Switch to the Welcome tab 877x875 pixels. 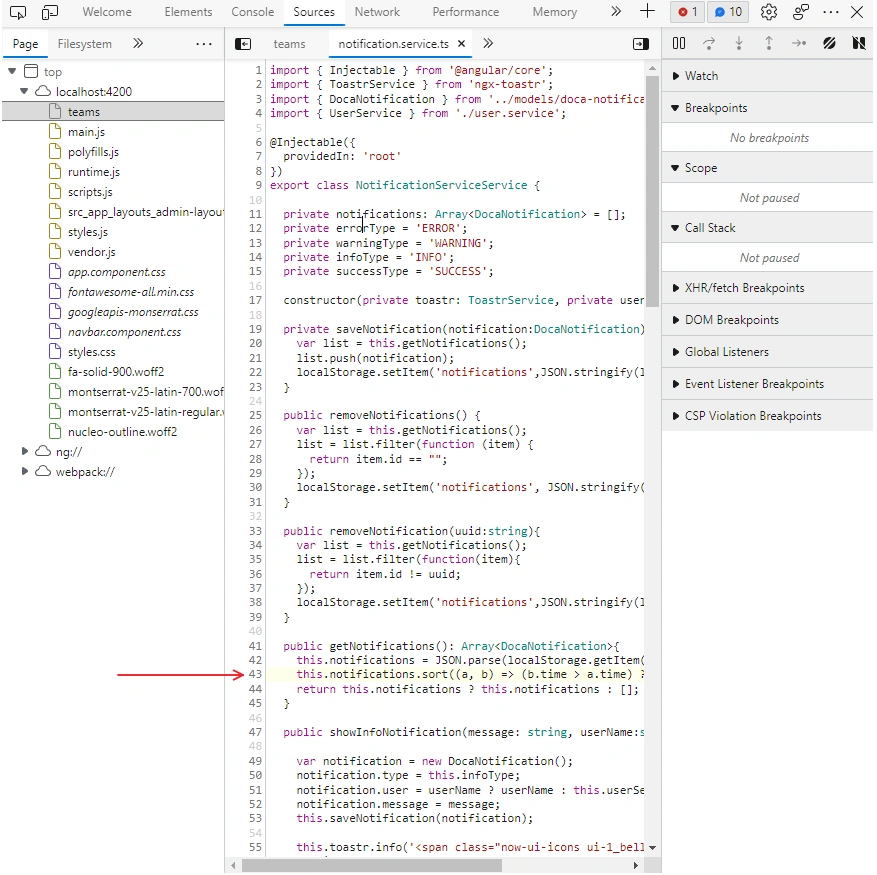point(107,12)
